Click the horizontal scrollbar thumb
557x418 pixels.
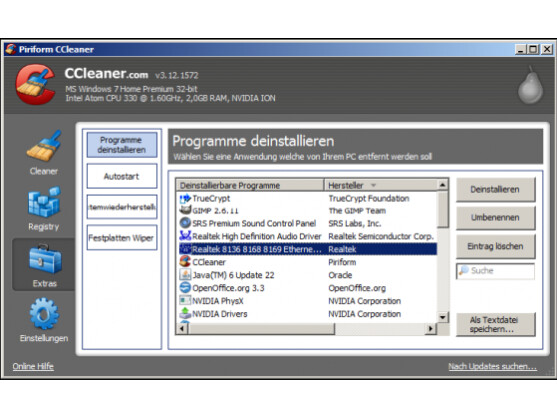(x=261, y=329)
